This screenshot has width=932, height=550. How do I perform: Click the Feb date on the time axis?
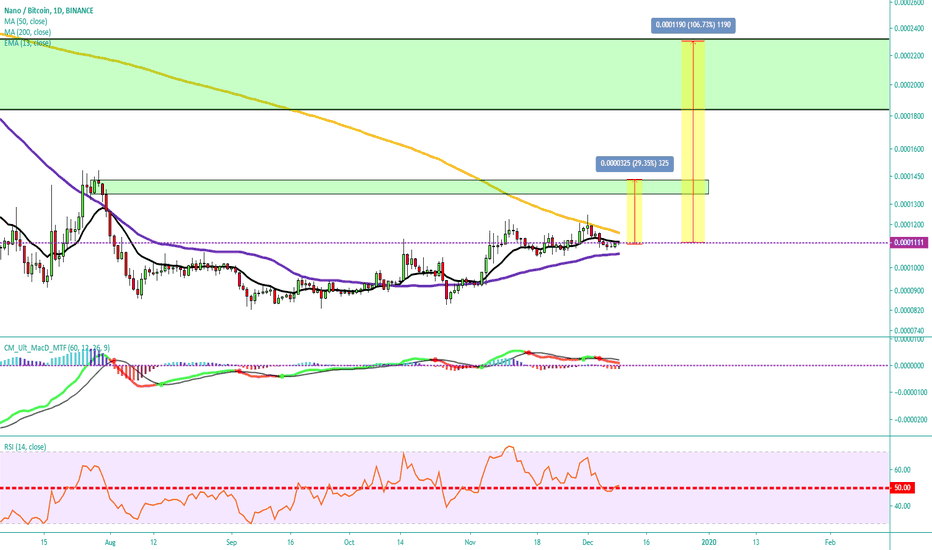830,542
